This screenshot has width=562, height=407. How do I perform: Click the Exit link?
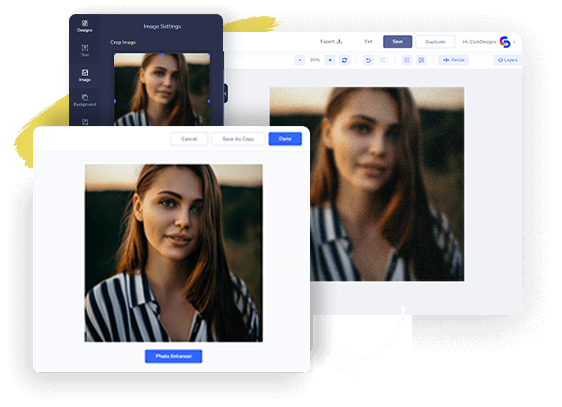[x=368, y=42]
